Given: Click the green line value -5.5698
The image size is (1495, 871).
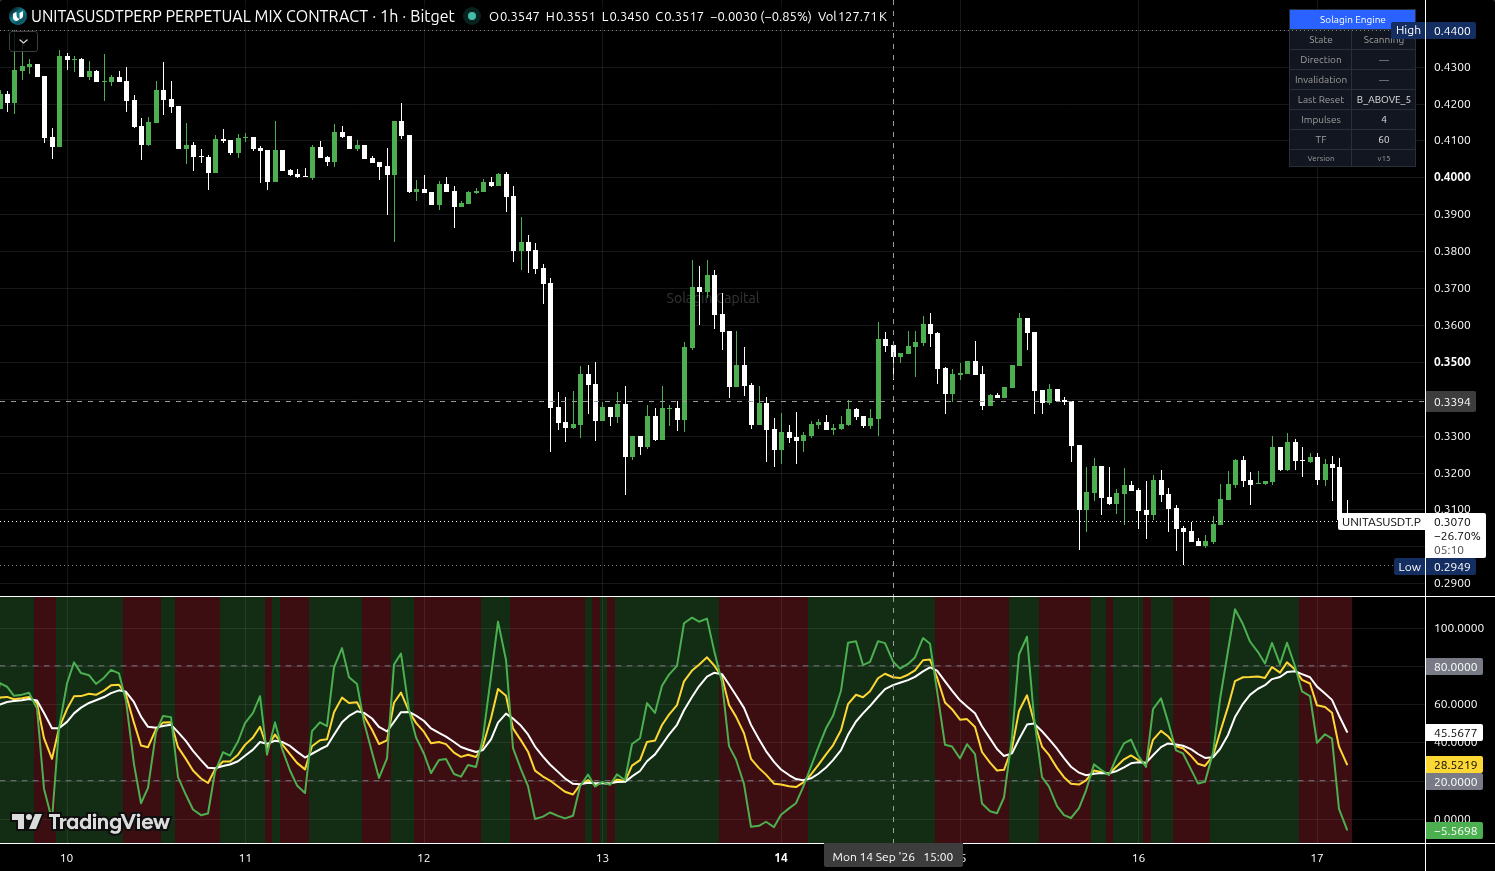Looking at the screenshot, I should (x=1455, y=831).
